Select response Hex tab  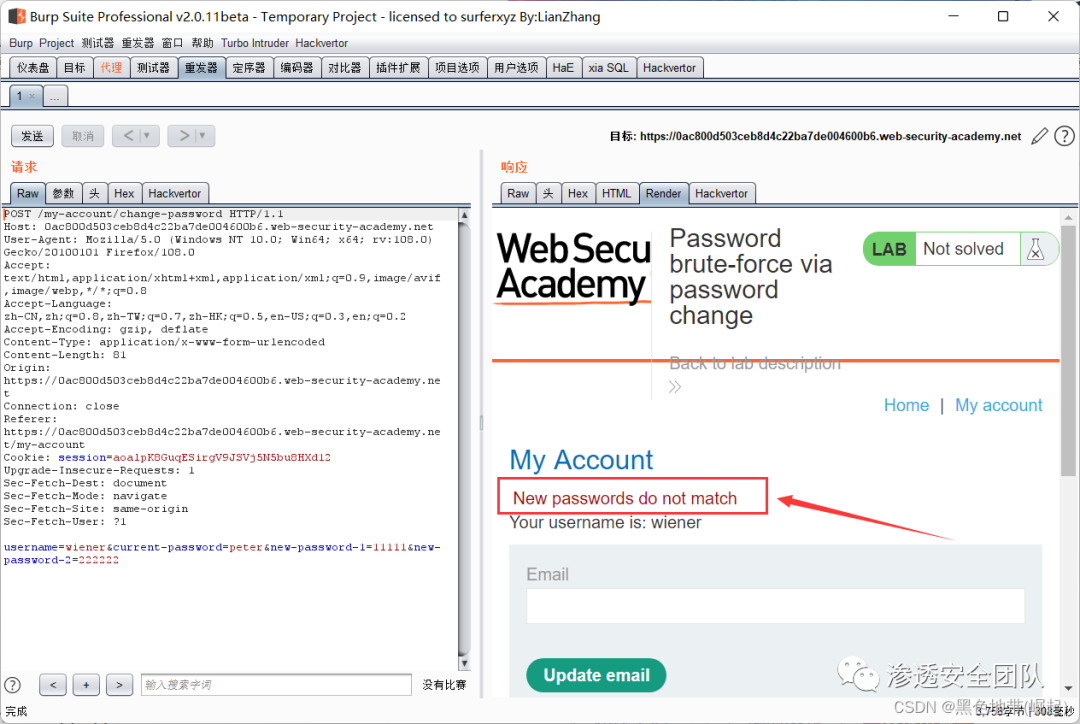tap(578, 194)
